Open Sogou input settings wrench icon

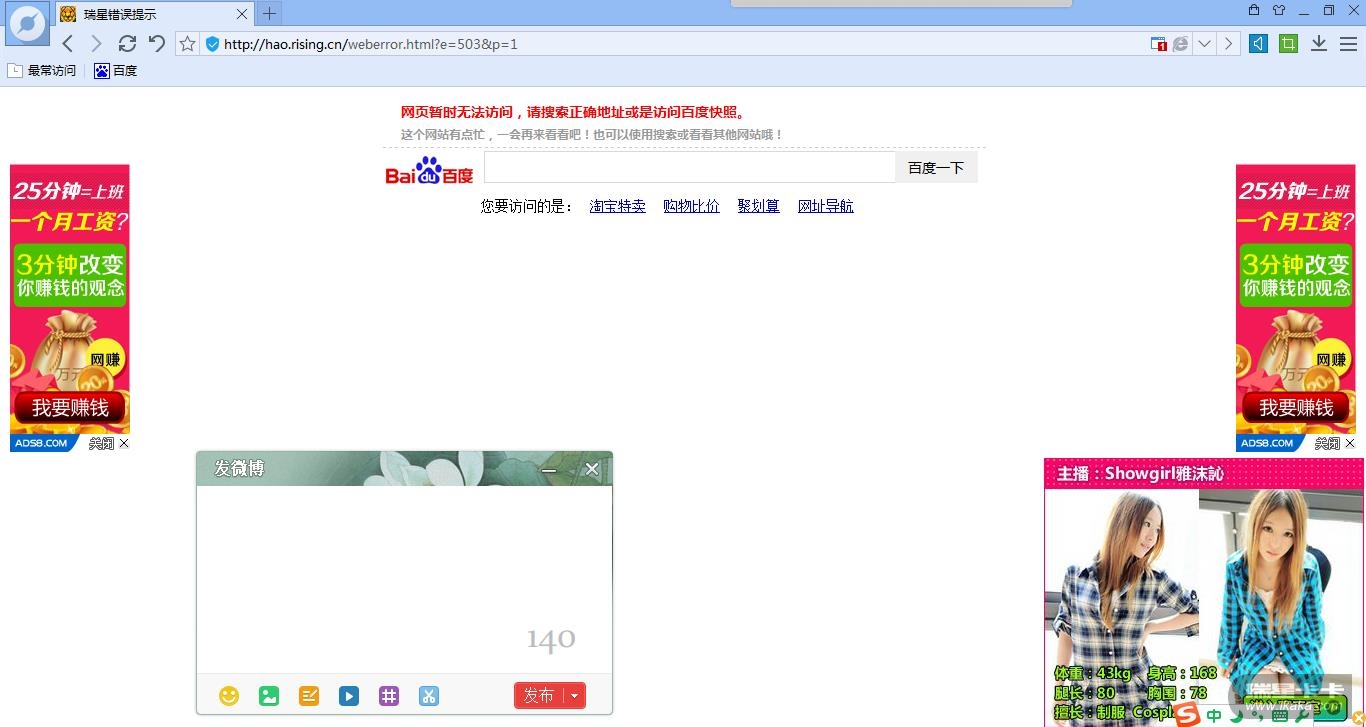(1301, 716)
